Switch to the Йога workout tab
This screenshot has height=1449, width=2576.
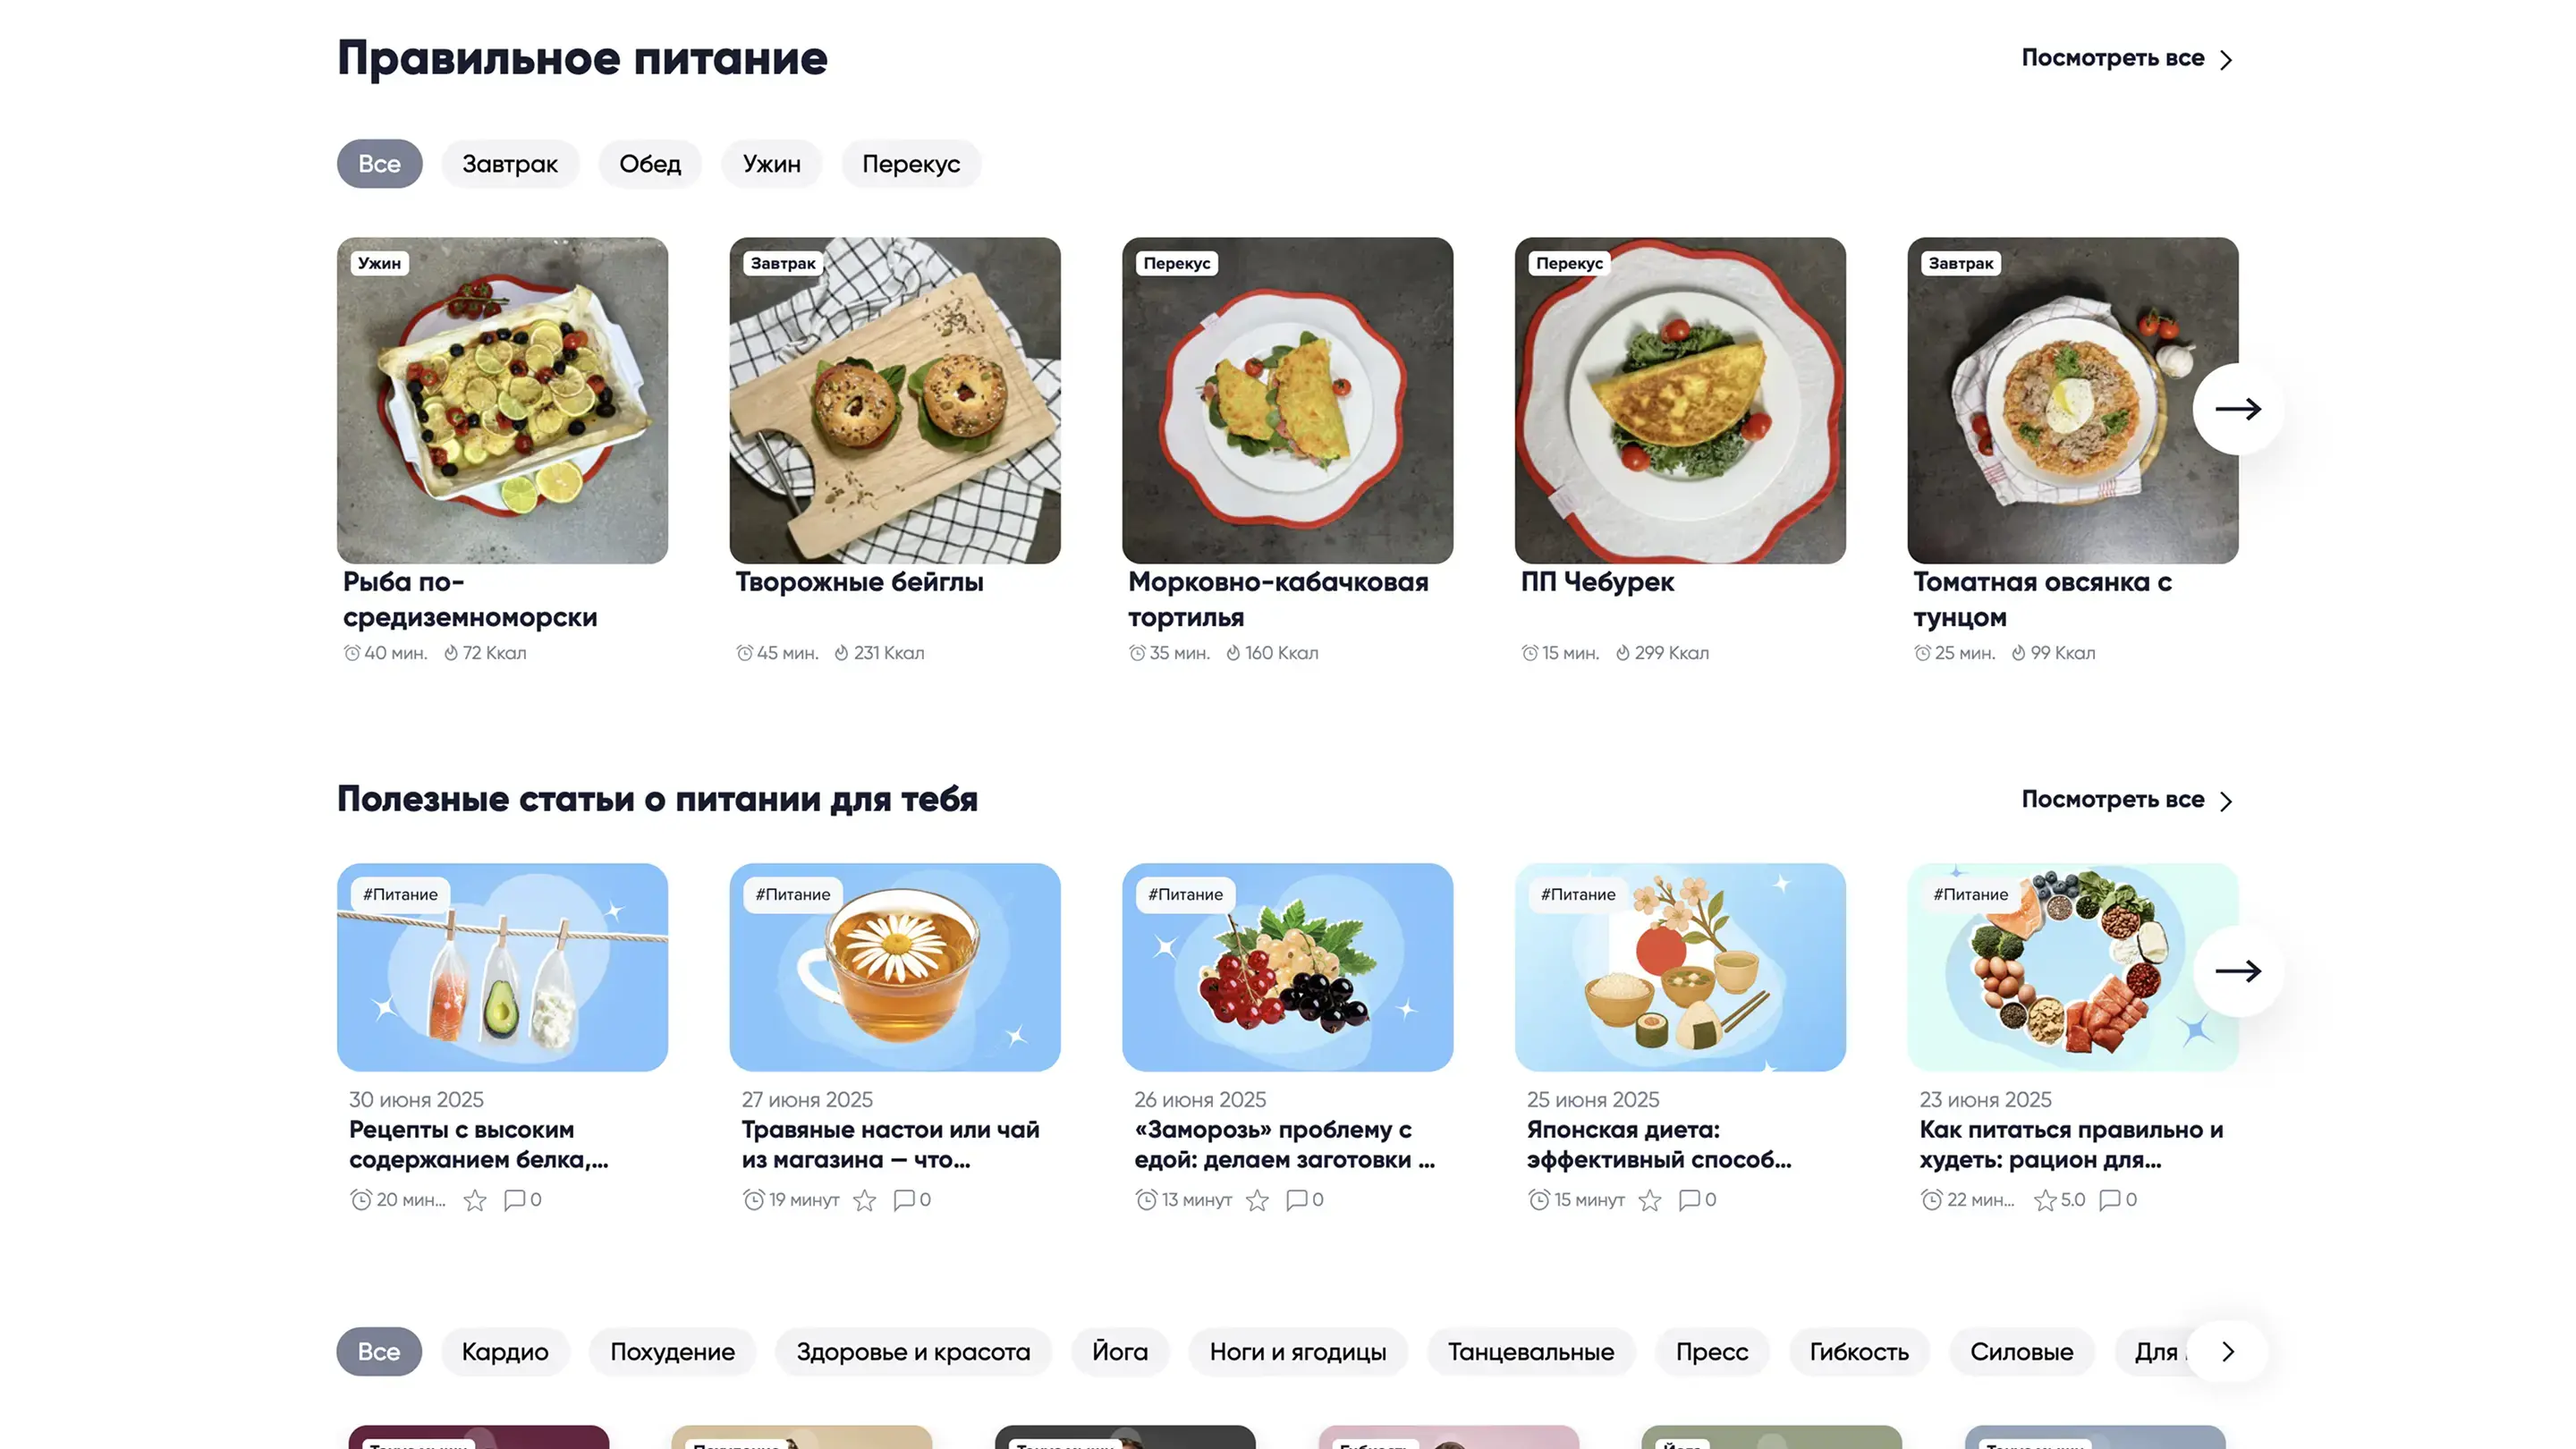pos(1120,1352)
